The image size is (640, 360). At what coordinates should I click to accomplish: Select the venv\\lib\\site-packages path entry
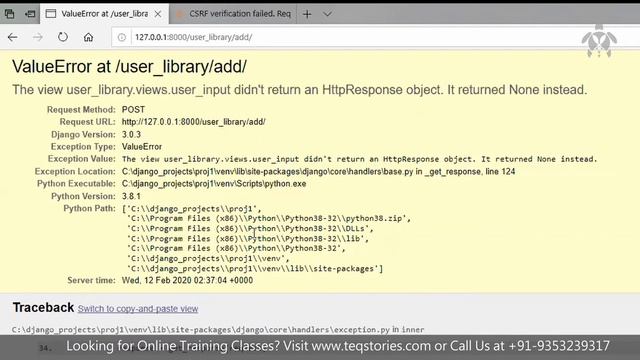click(x=255, y=269)
